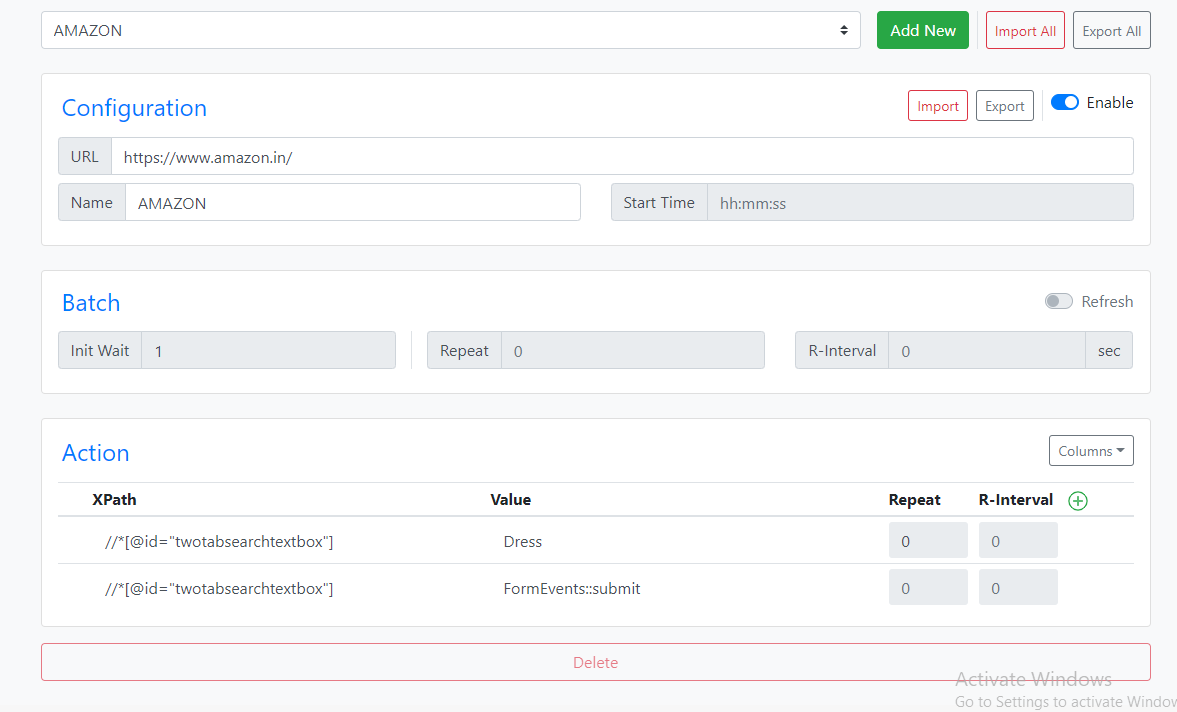Click the green plus icon to add action row
This screenshot has height=712, width=1177.
(1078, 500)
